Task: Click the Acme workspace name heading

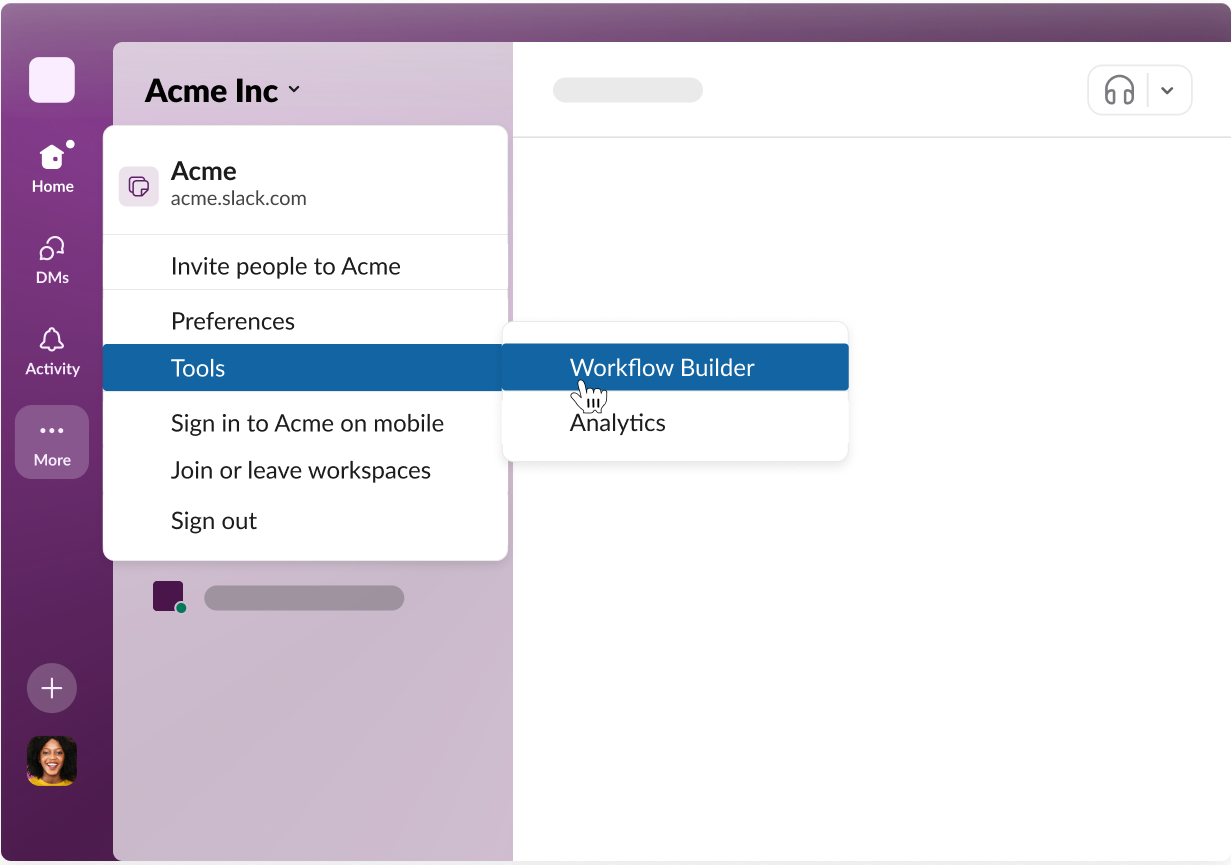Action: pyautogui.click(x=203, y=171)
